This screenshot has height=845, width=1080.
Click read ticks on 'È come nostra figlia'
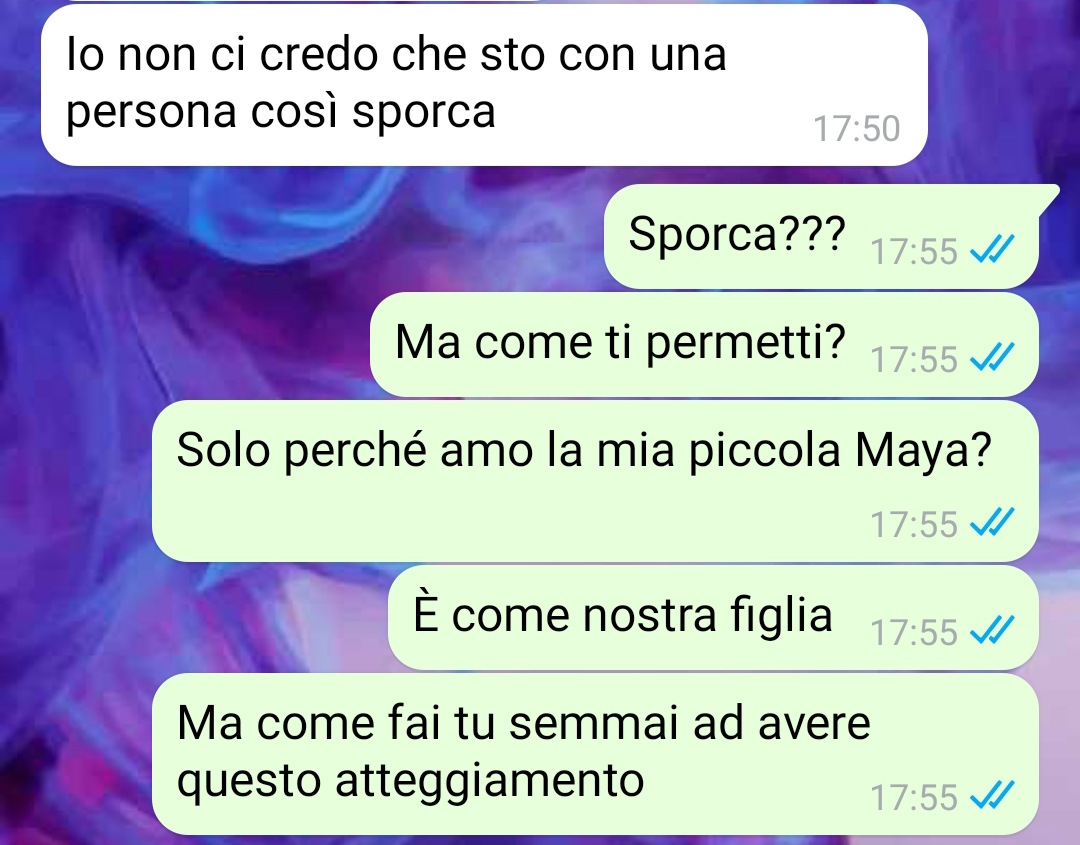[x=992, y=630]
